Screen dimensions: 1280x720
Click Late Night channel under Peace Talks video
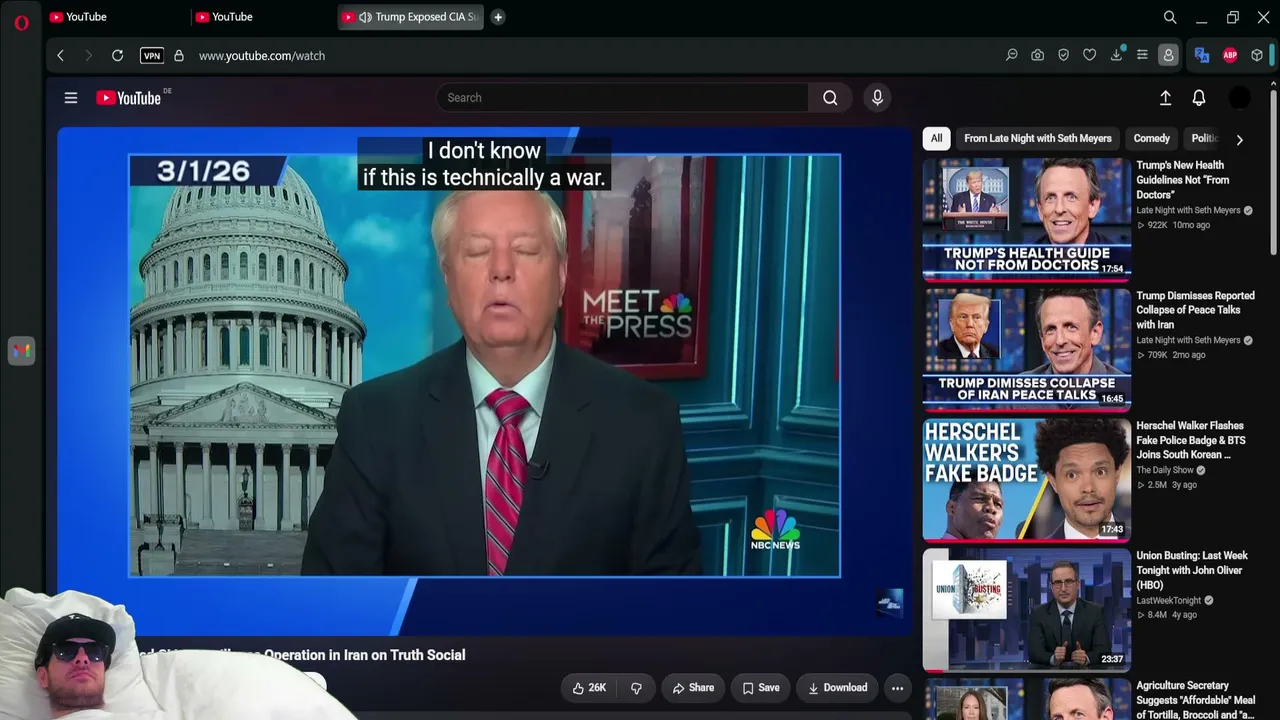[x=1188, y=340]
